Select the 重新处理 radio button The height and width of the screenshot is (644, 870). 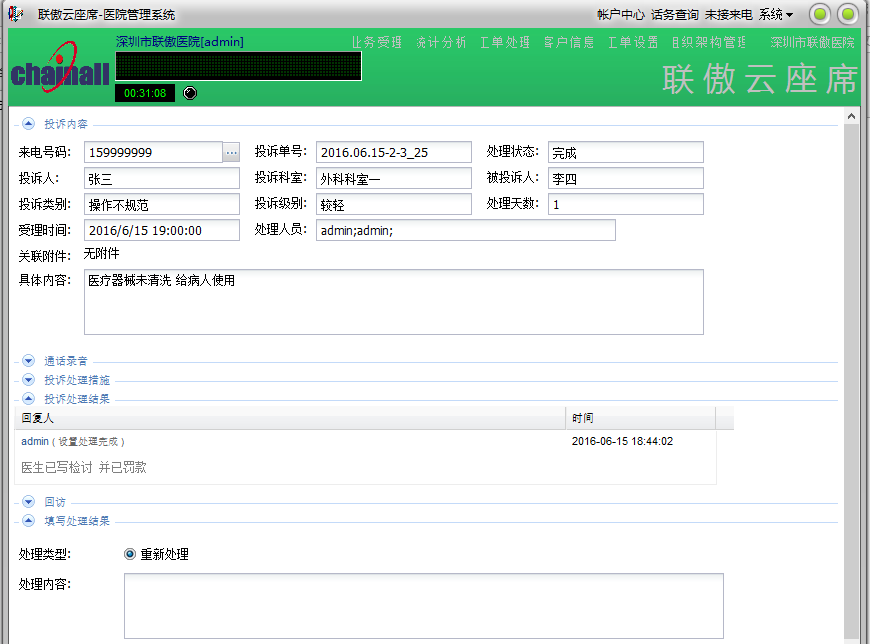click(x=130, y=554)
